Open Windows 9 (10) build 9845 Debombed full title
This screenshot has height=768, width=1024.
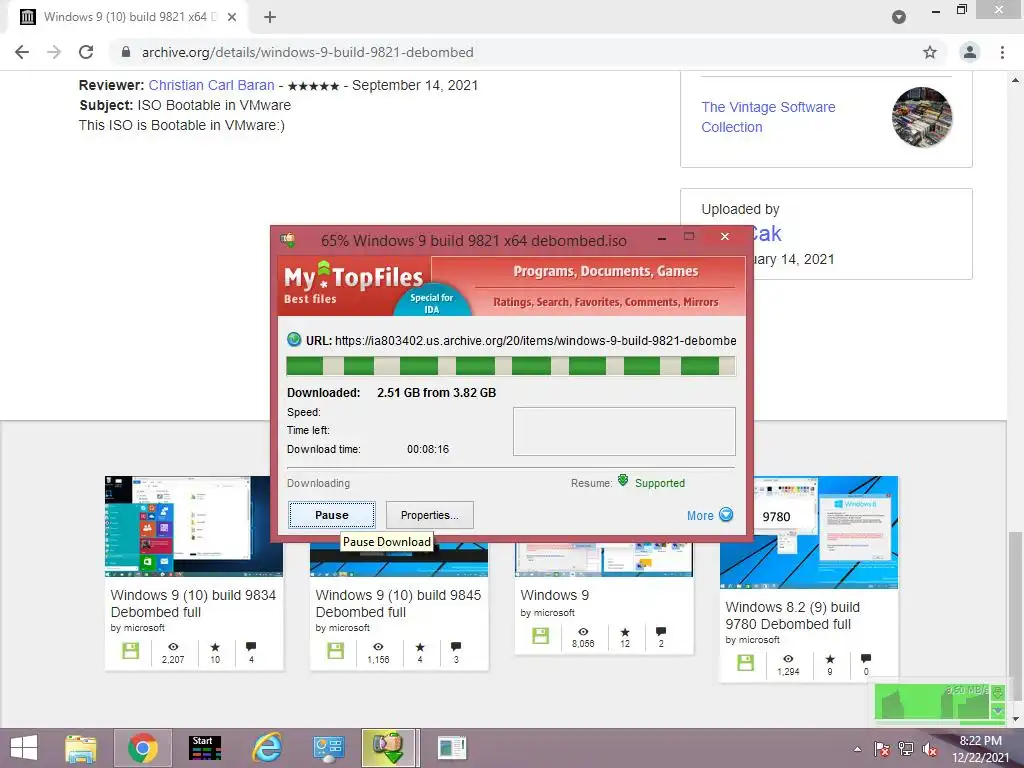398,603
